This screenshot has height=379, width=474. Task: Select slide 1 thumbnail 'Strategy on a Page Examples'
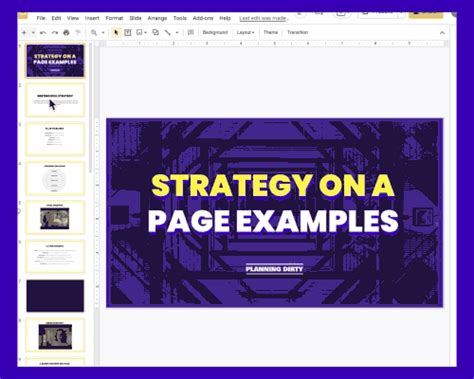tap(55, 61)
